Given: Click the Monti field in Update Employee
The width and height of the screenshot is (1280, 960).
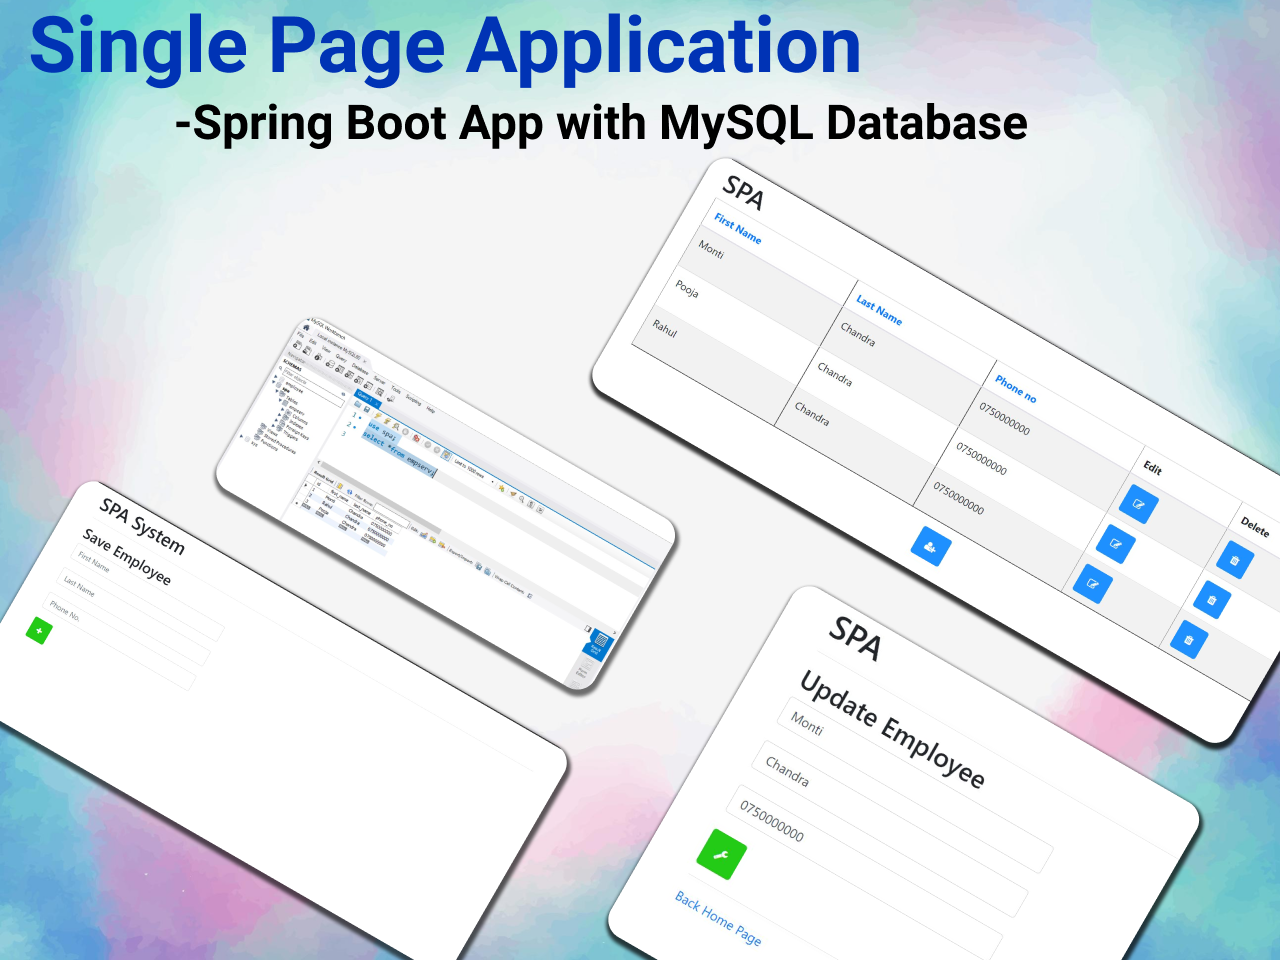Looking at the screenshot, I should pos(915,784).
